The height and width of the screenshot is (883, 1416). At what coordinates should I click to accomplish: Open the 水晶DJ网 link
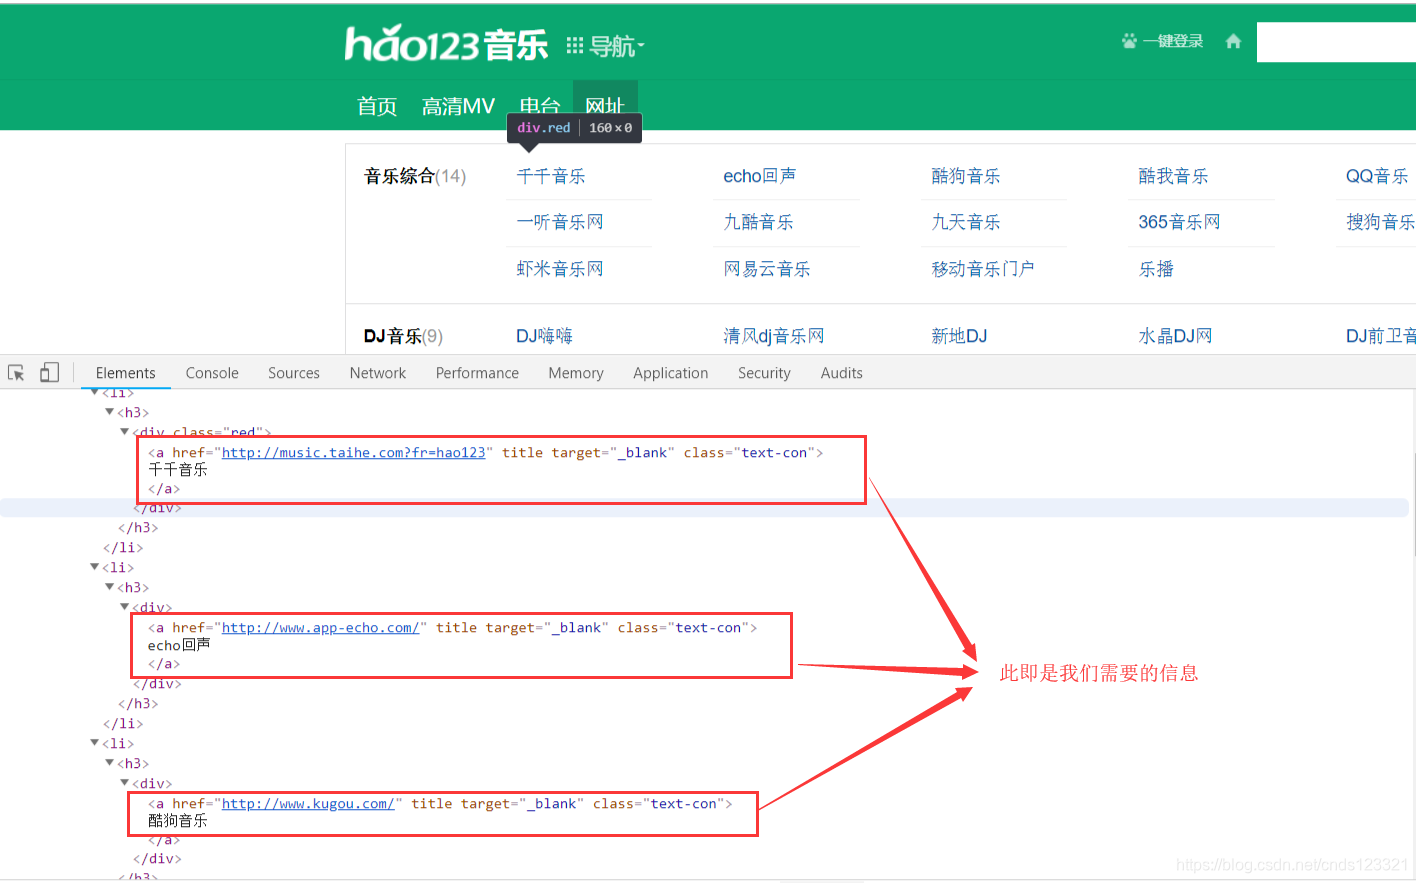1175,336
